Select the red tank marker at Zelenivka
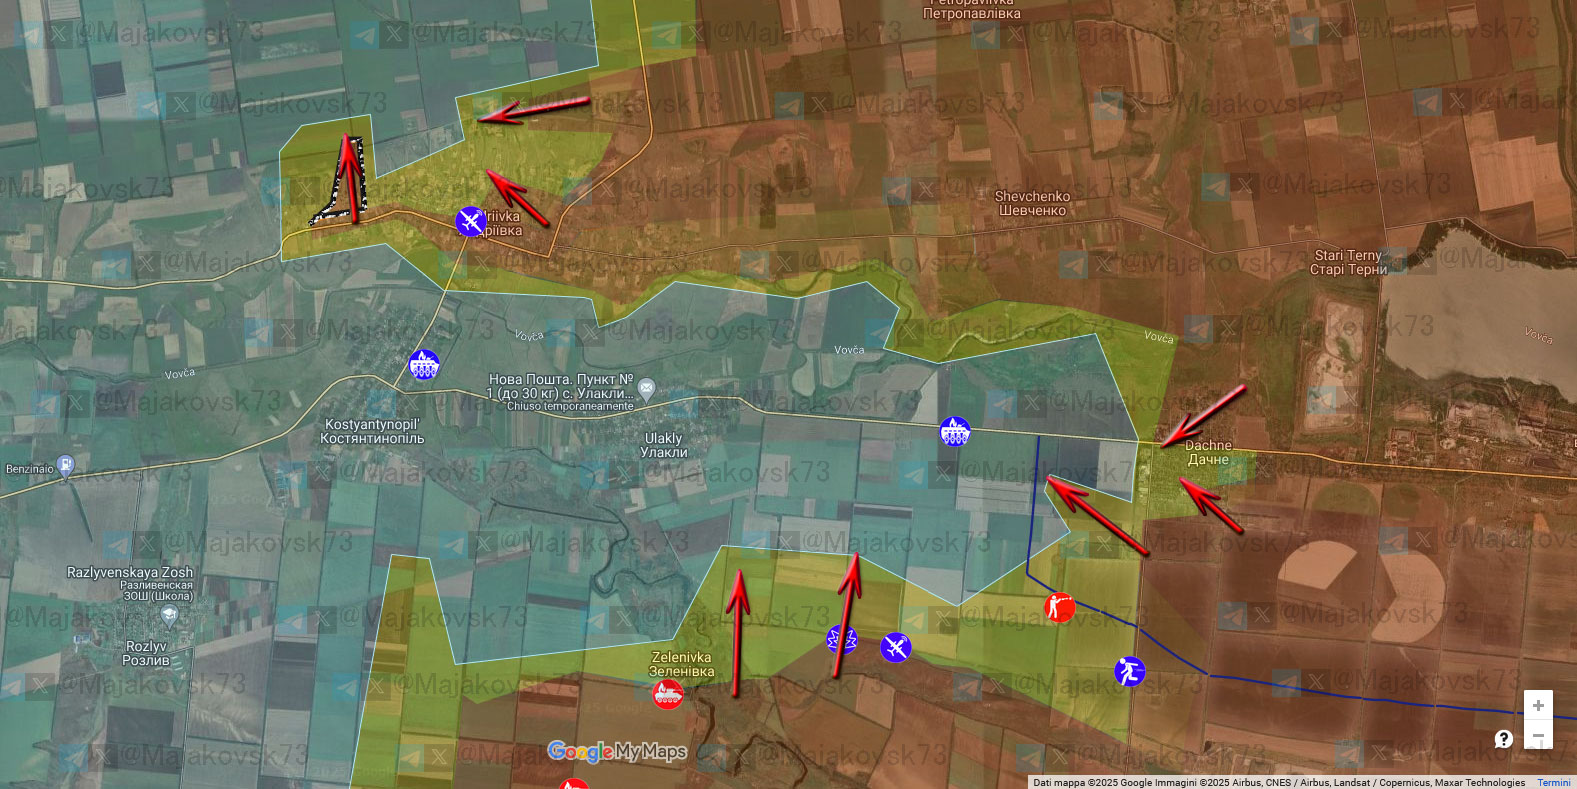Image resolution: width=1577 pixels, height=789 pixels. click(668, 693)
